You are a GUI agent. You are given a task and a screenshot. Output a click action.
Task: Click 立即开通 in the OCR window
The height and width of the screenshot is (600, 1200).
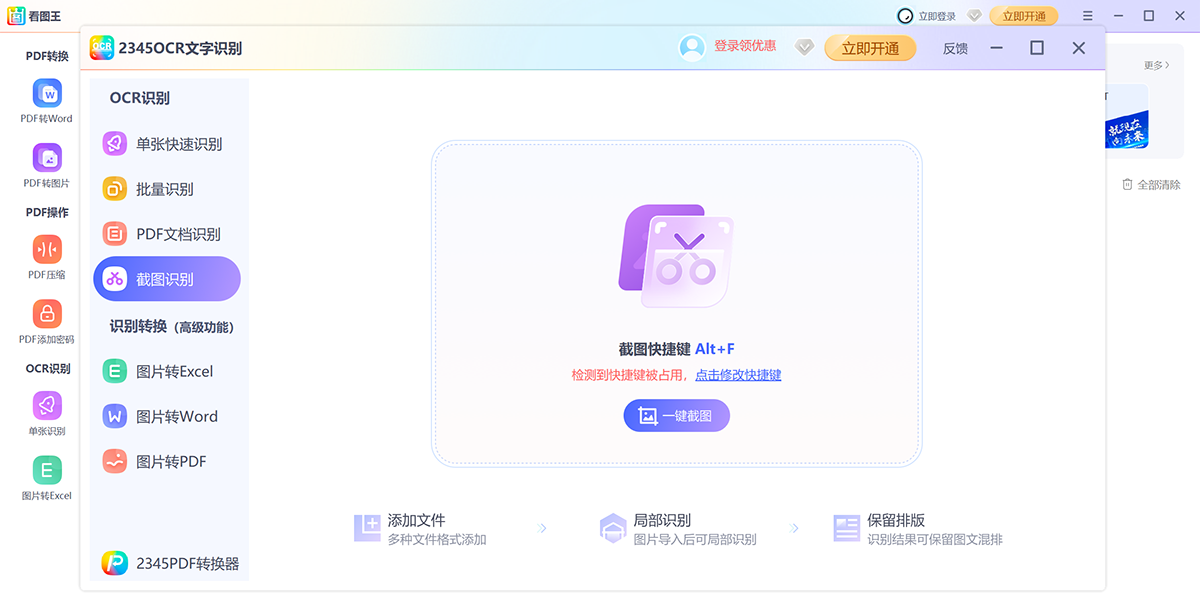click(870, 47)
